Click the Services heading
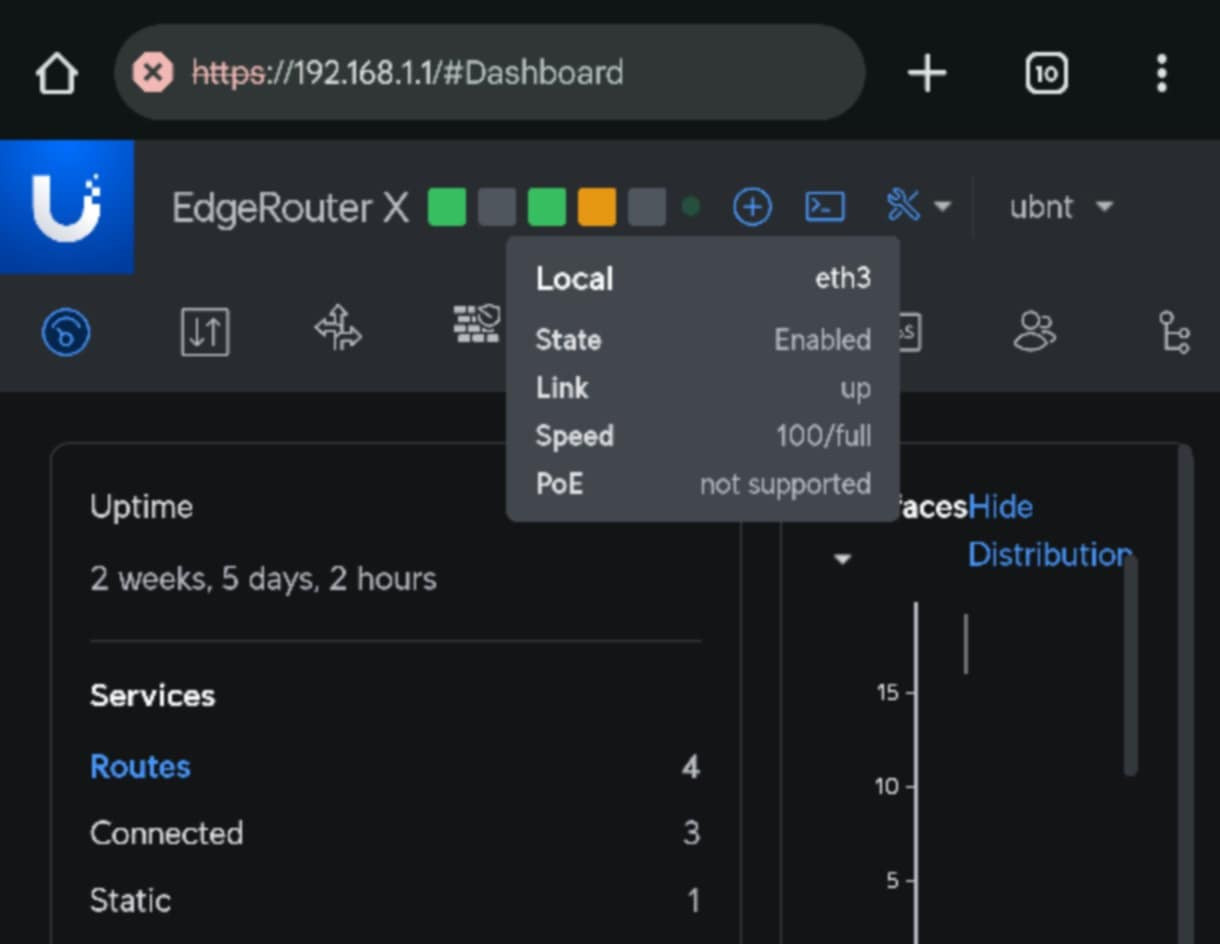This screenshot has height=944, width=1220. tap(152, 696)
